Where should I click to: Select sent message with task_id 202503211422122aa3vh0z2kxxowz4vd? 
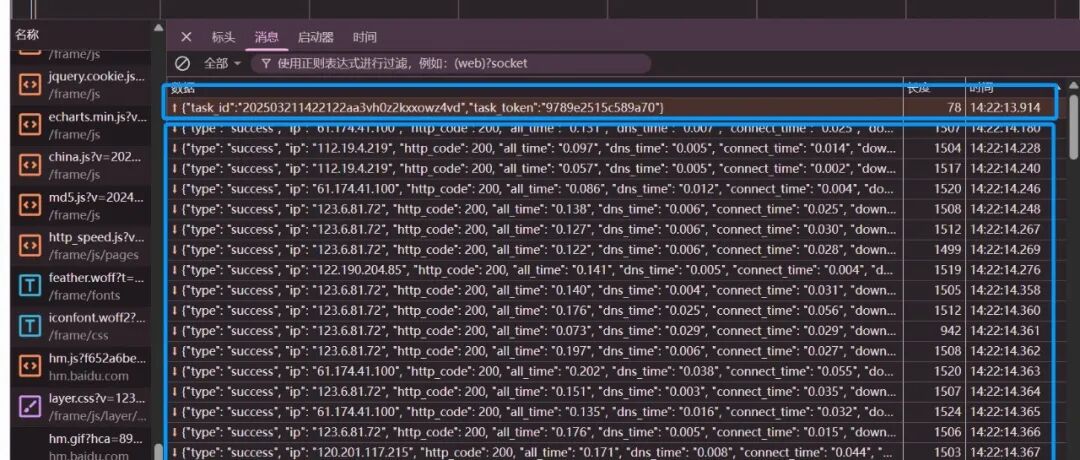[x=612, y=107]
